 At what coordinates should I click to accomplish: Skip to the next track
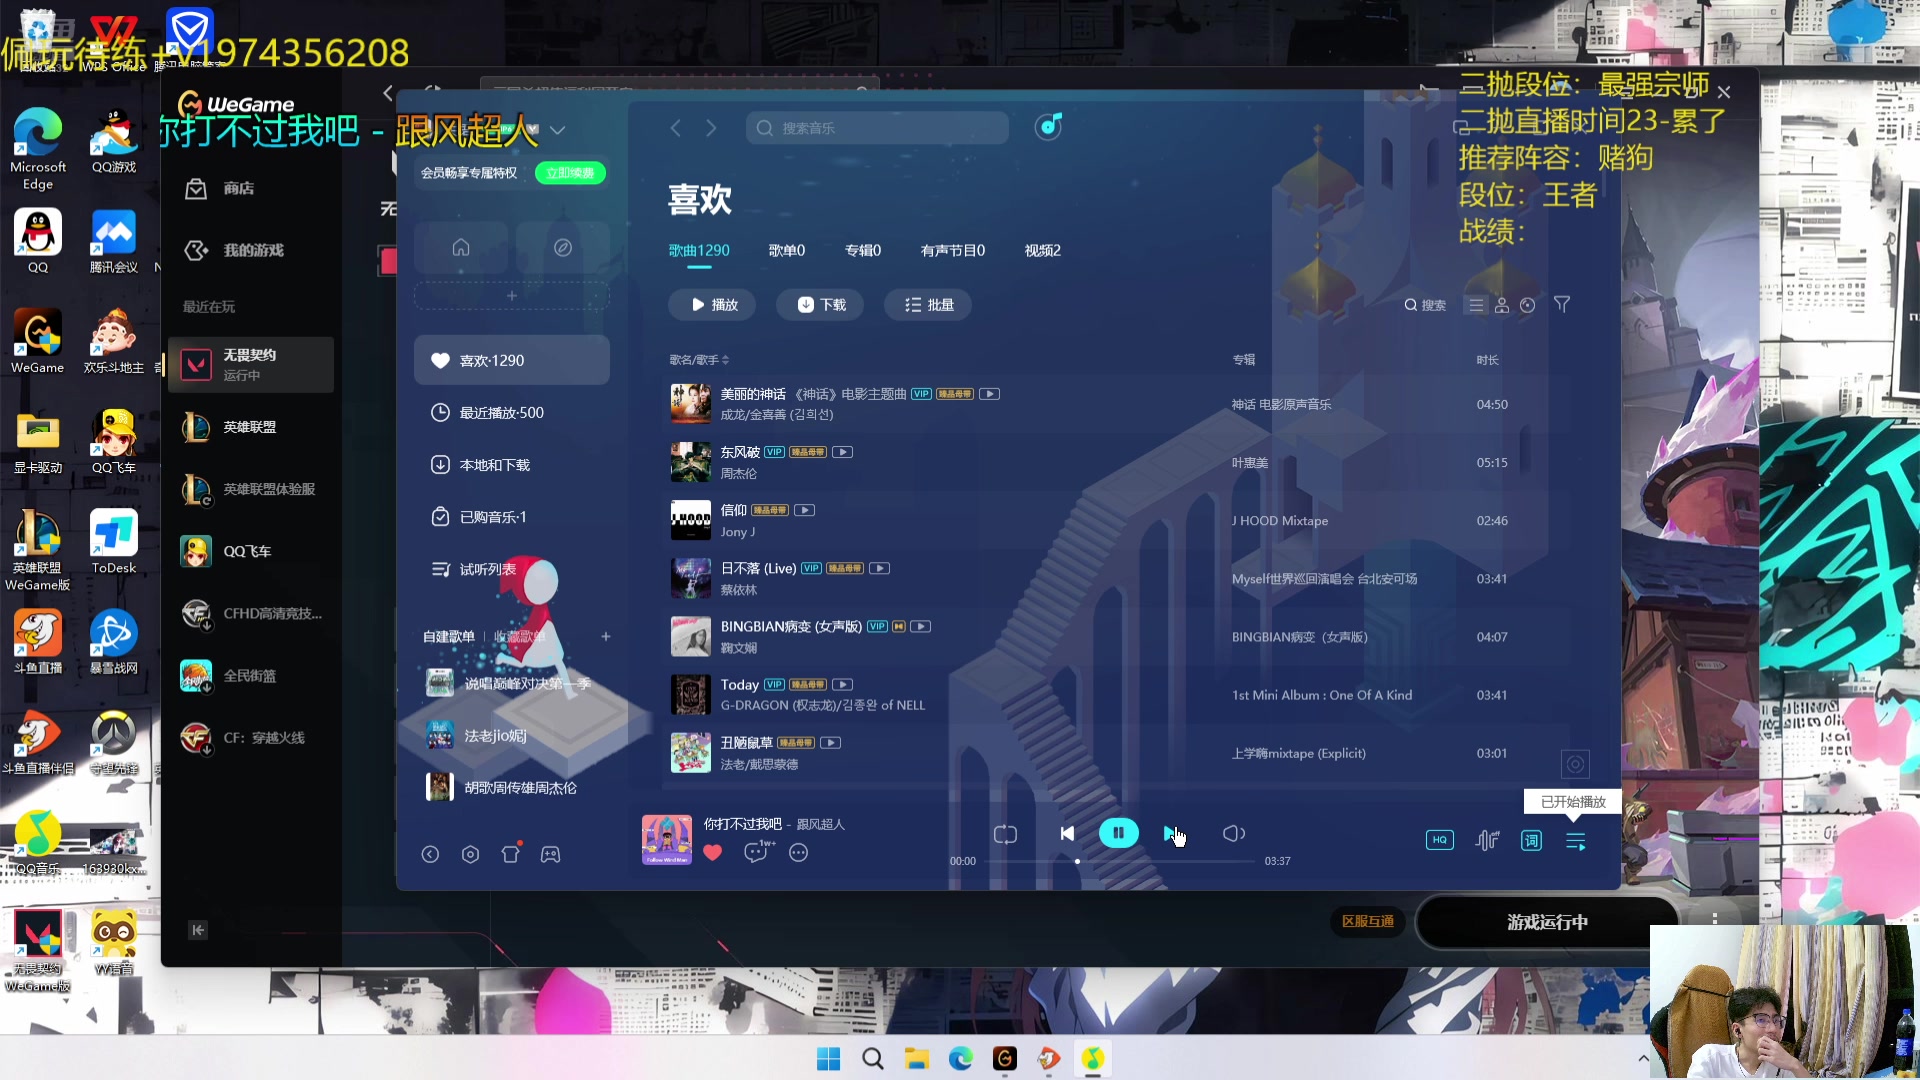click(1172, 834)
